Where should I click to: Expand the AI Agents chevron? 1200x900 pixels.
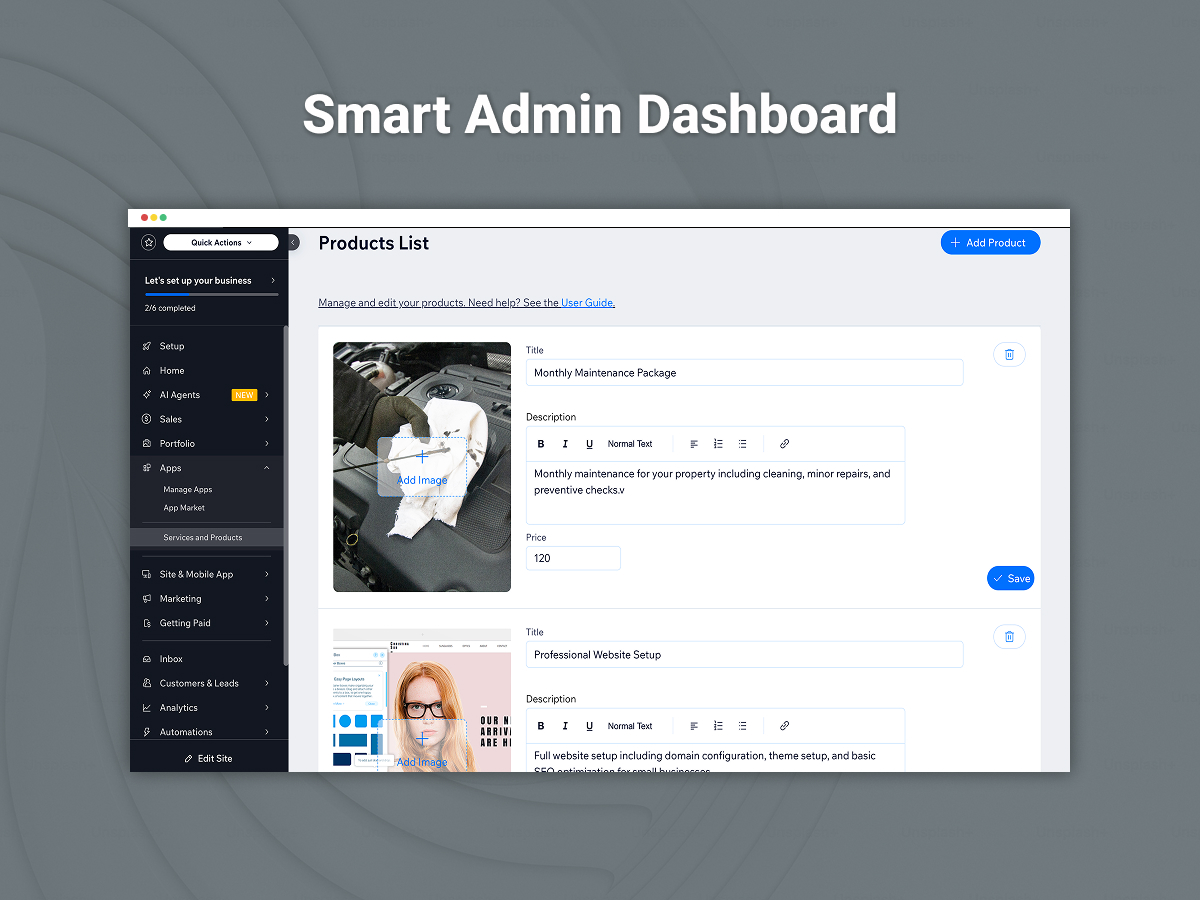click(x=267, y=395)
